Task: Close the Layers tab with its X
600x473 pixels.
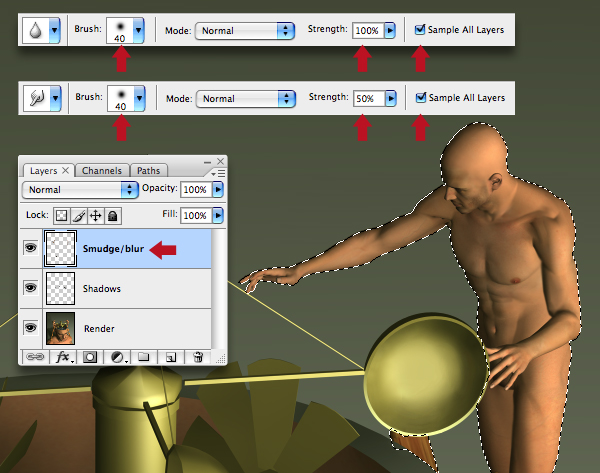Action: click(x=66, y=170)
